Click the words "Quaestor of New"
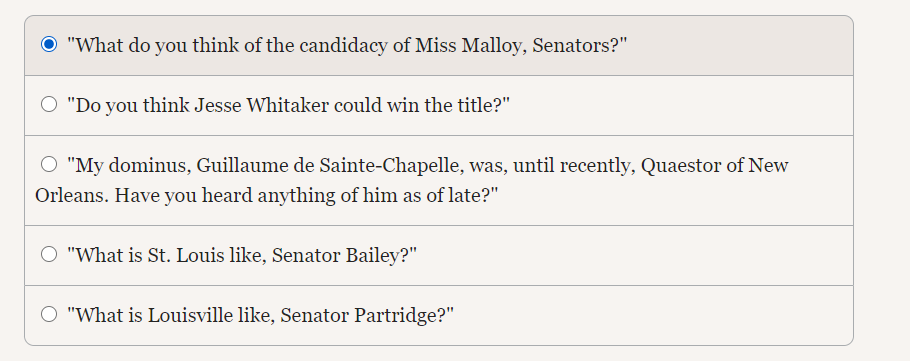 [714, 166]
